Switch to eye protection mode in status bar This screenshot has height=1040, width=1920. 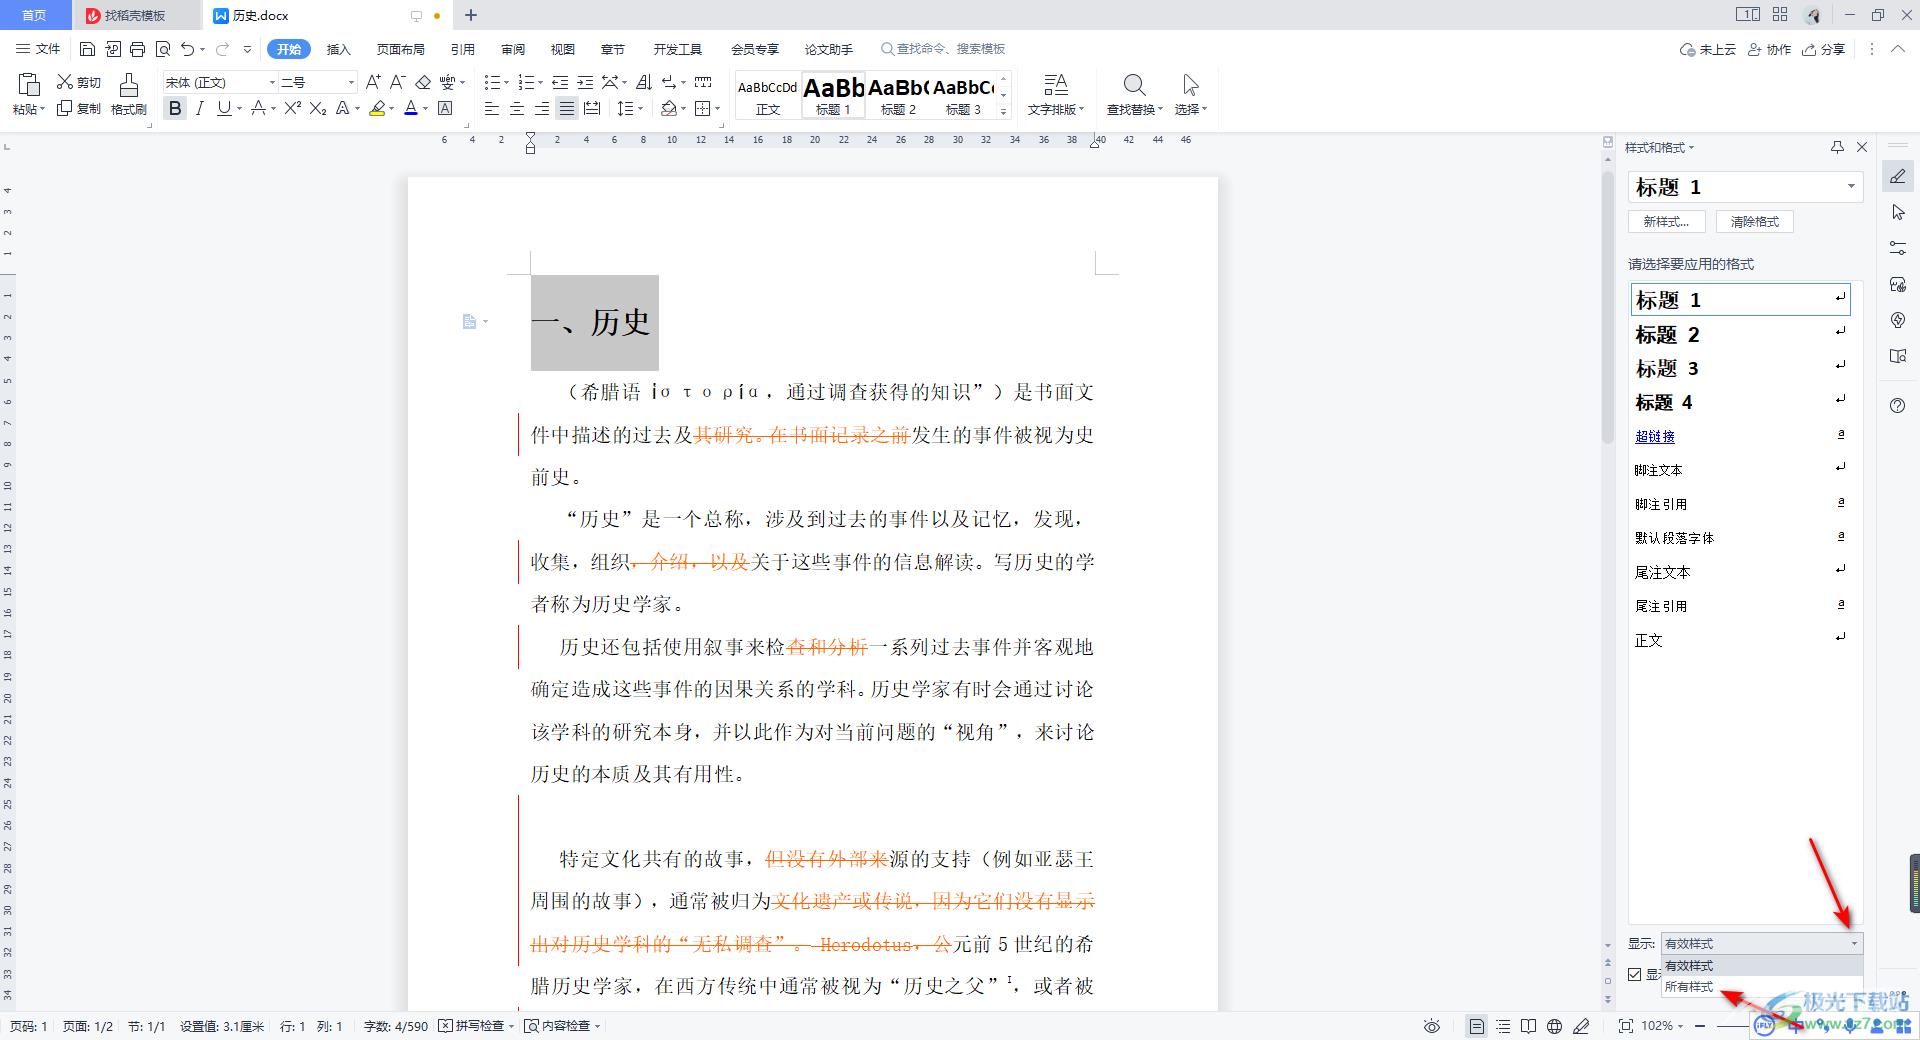click(1432, 1026)
